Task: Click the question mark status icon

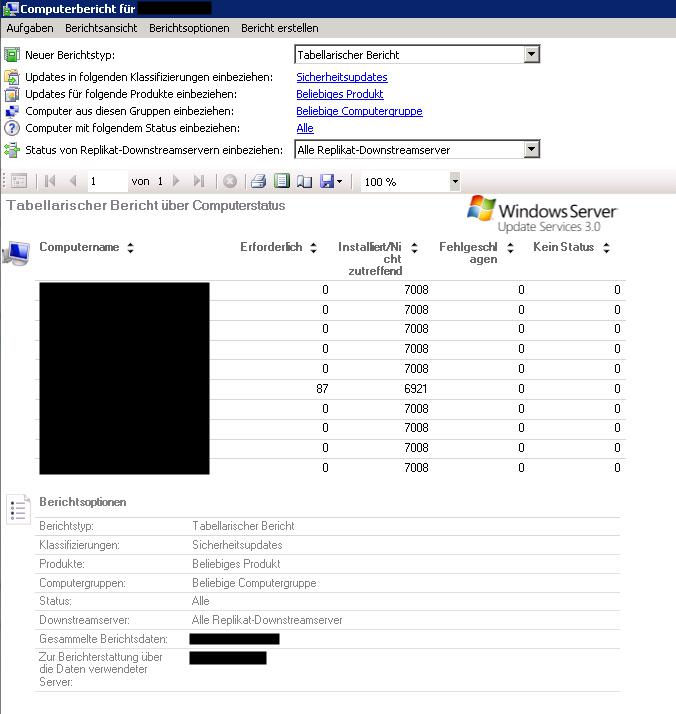Action: tap(12, 128)
